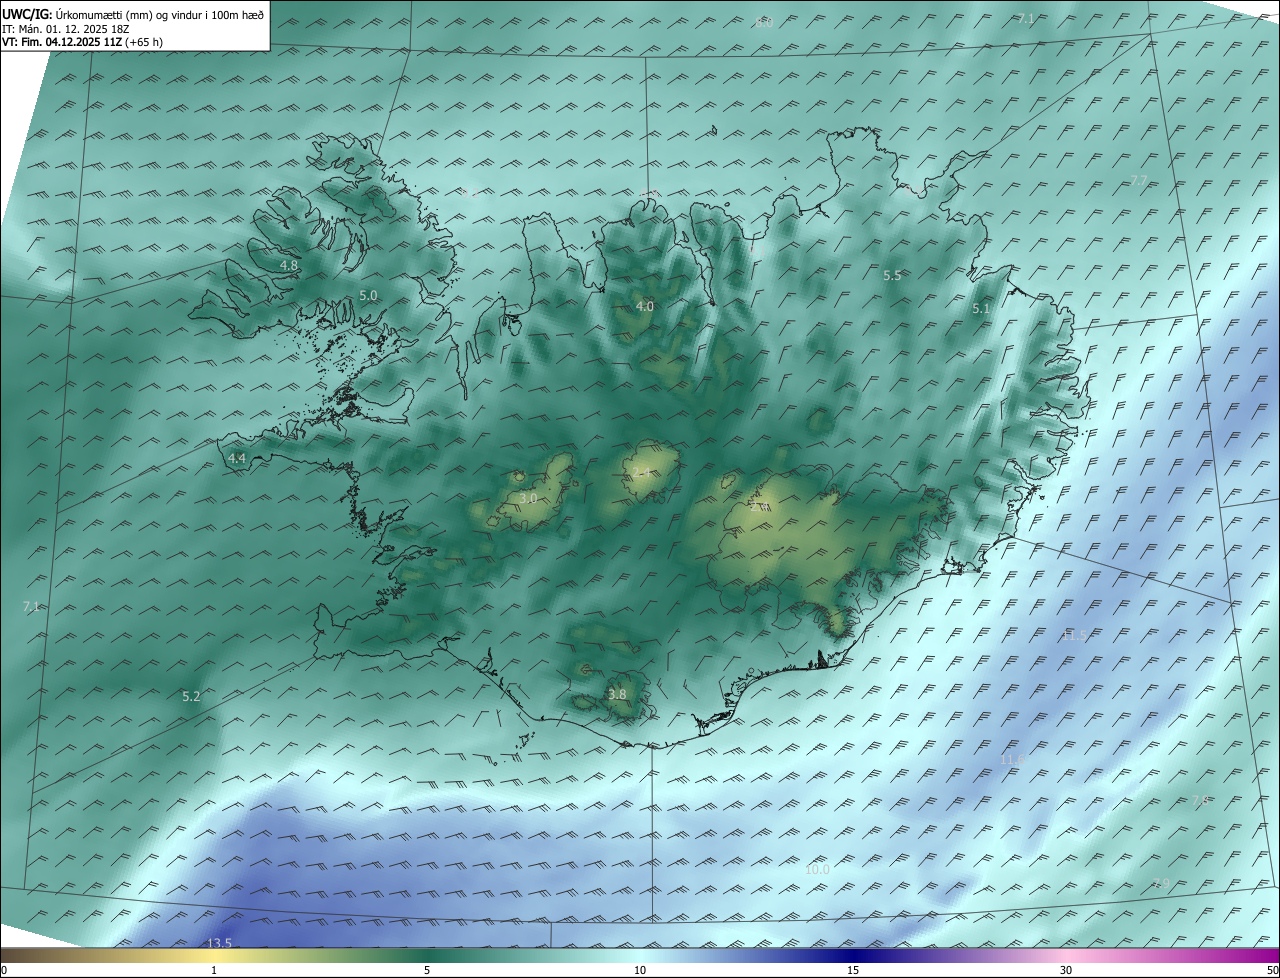Select the 8.0 value along the top edge

[x=764, y=22]
